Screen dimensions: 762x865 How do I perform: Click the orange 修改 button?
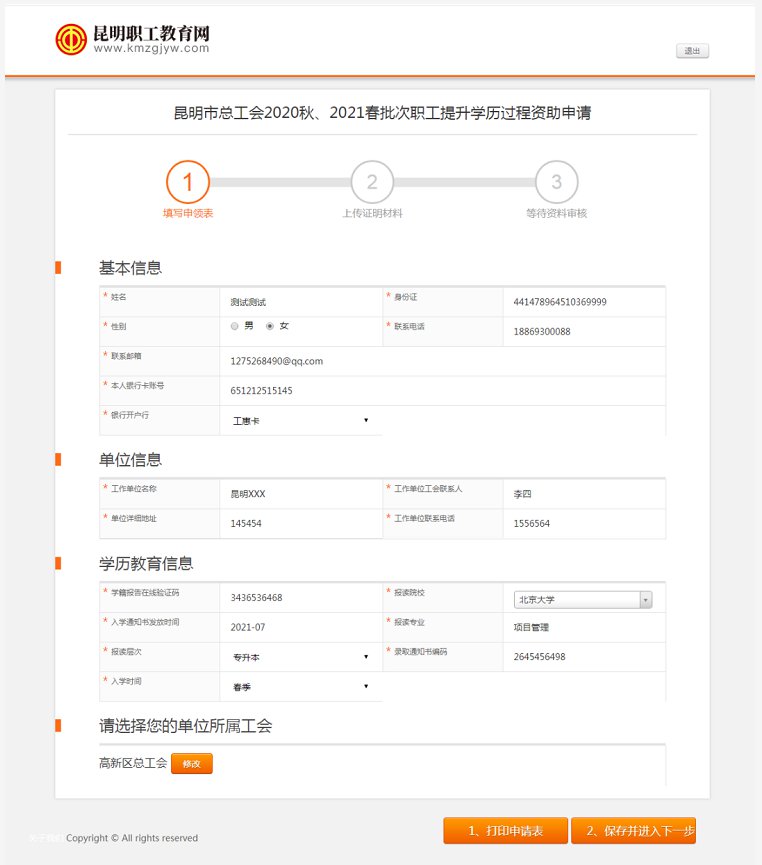[192, 764]
